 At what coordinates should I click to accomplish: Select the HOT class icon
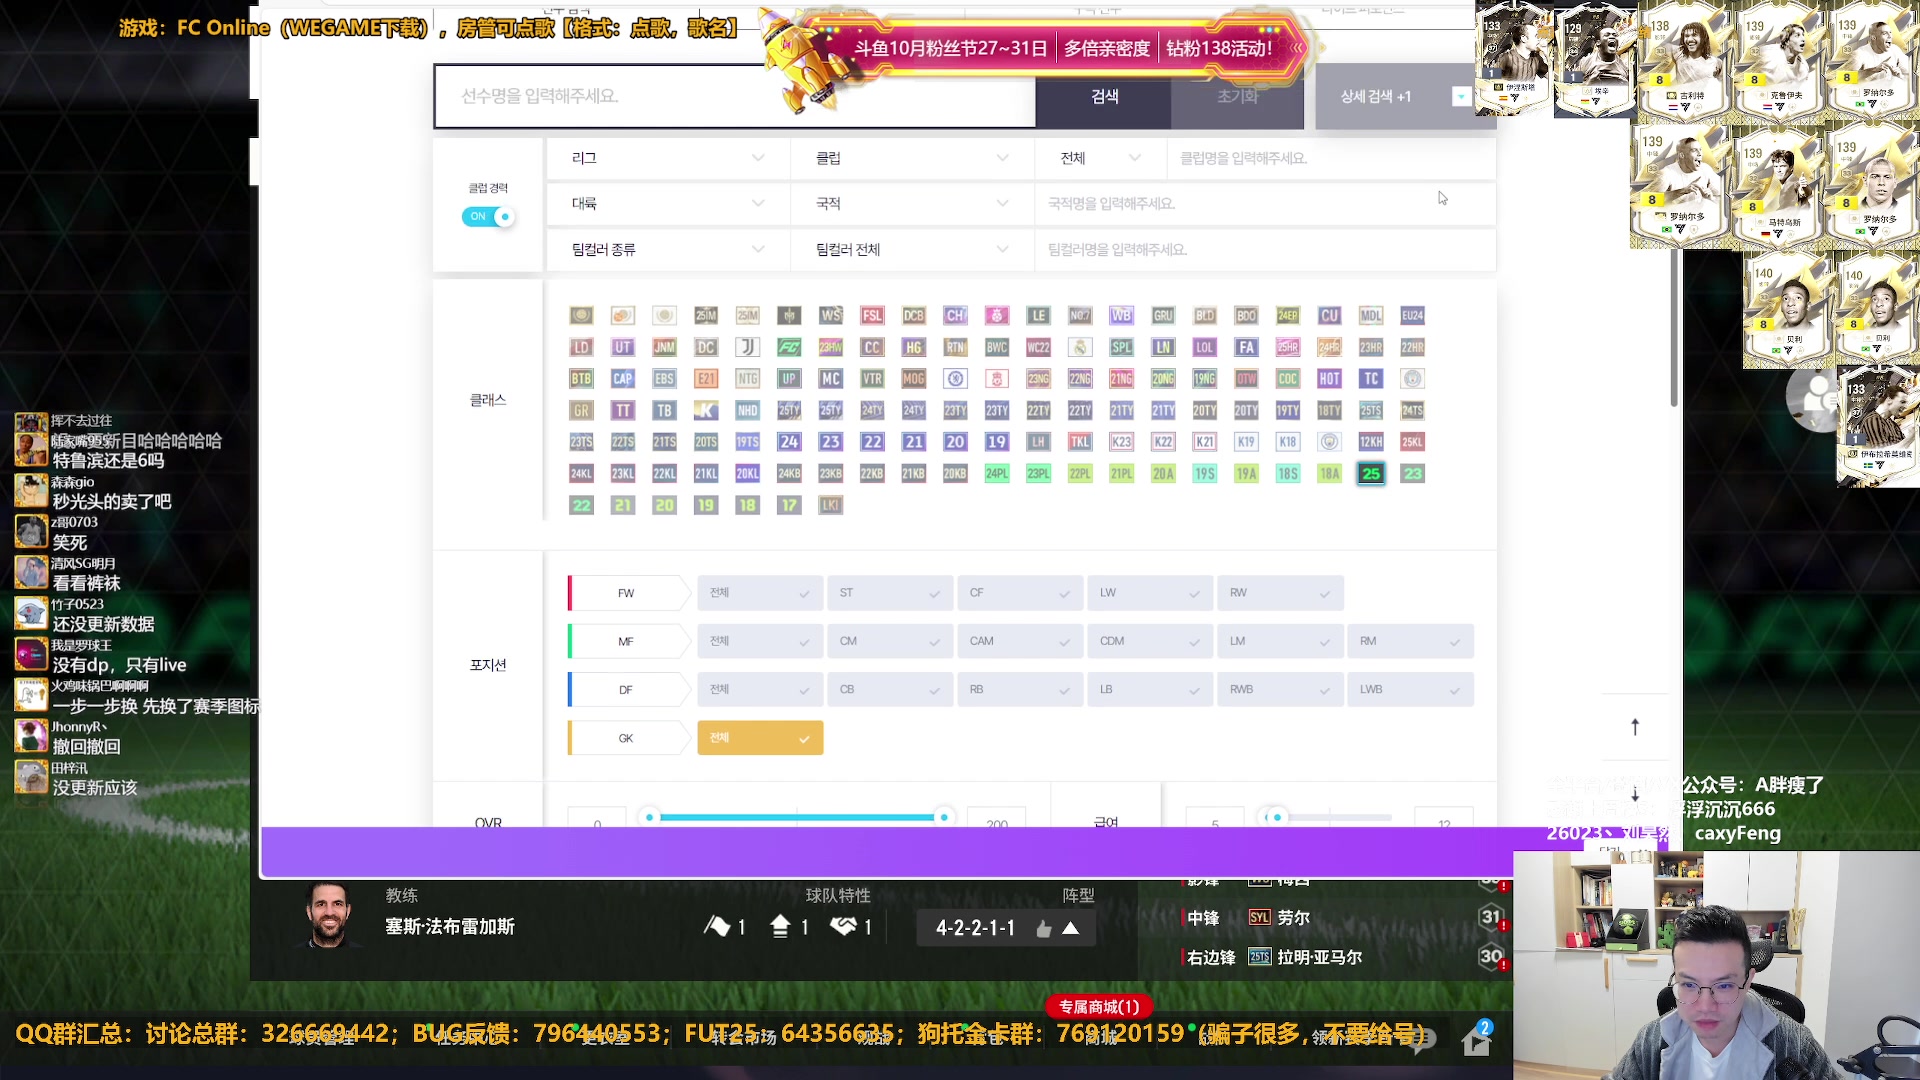coord(1329,379)
